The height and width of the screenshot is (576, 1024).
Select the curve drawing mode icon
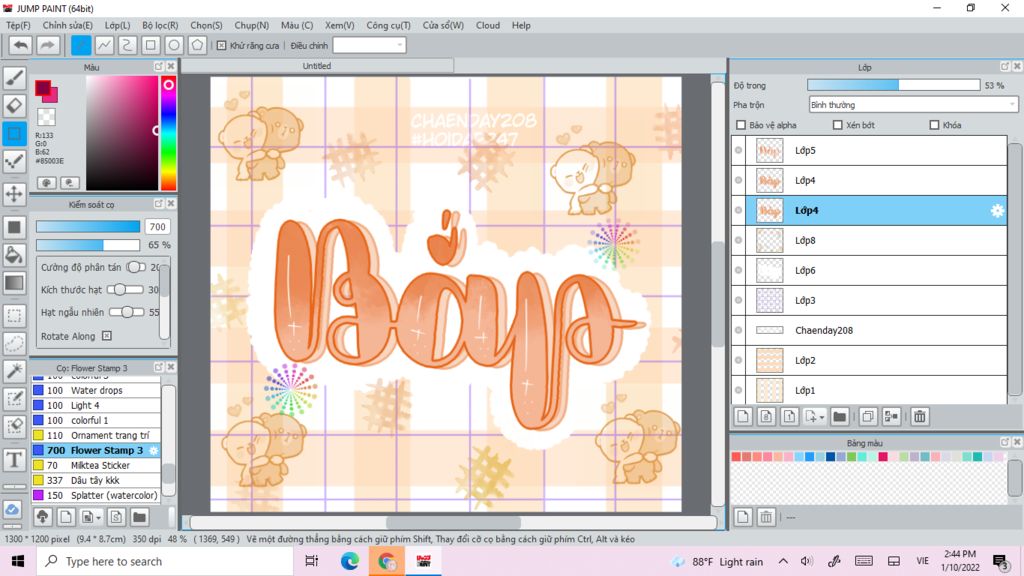(x=127, y=45)
